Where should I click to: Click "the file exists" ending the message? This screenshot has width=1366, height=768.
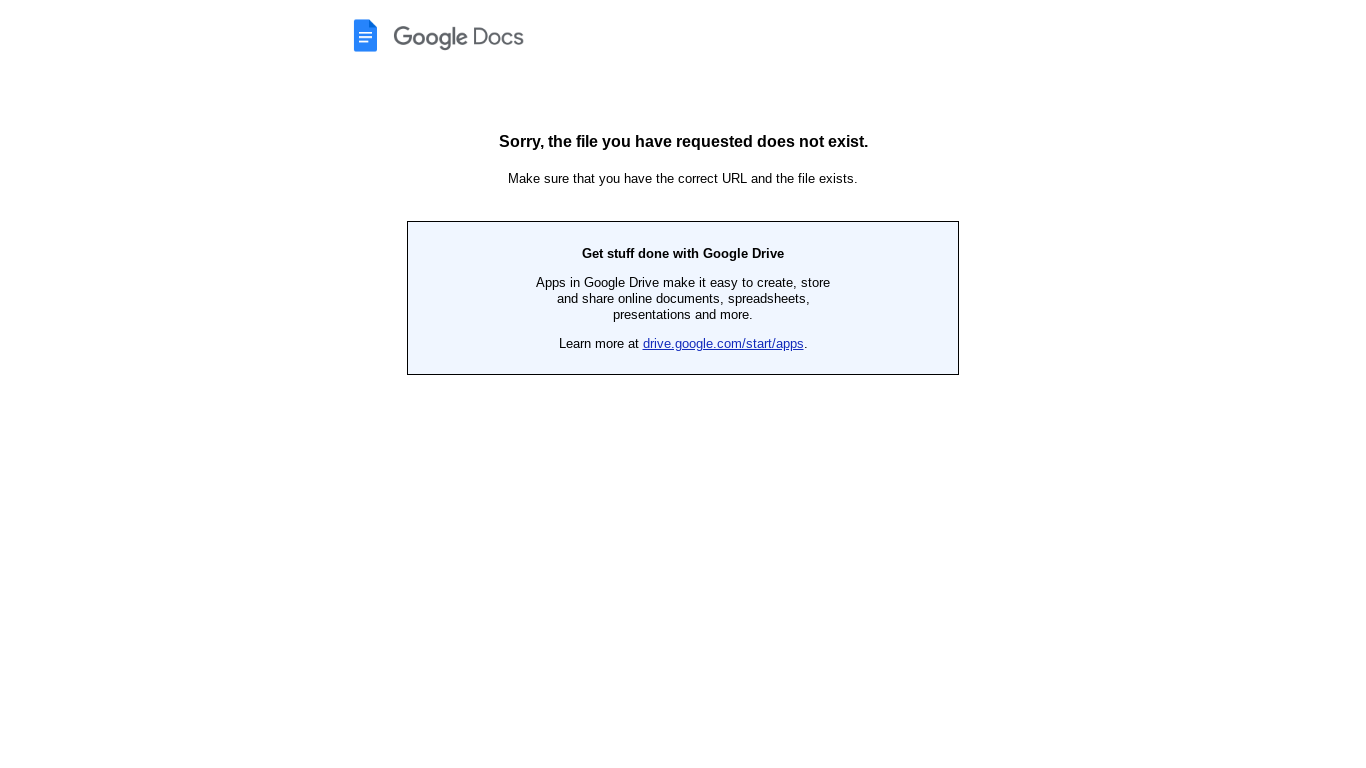(816, 179)
